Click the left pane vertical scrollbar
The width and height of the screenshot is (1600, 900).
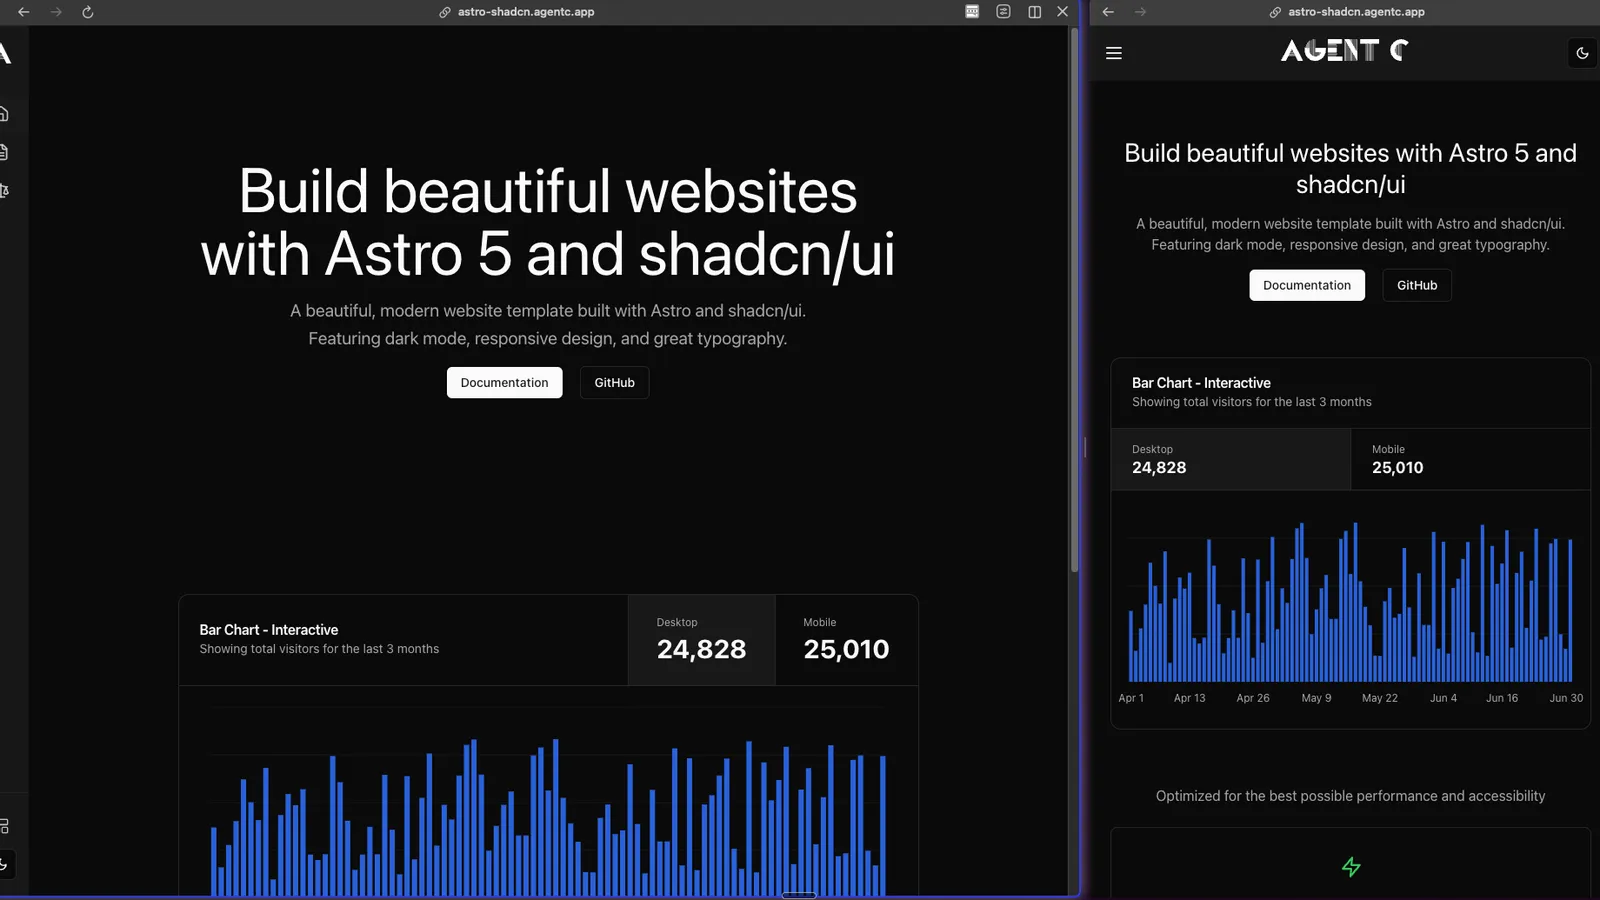pyautogui.click(x=1074, y=300)
